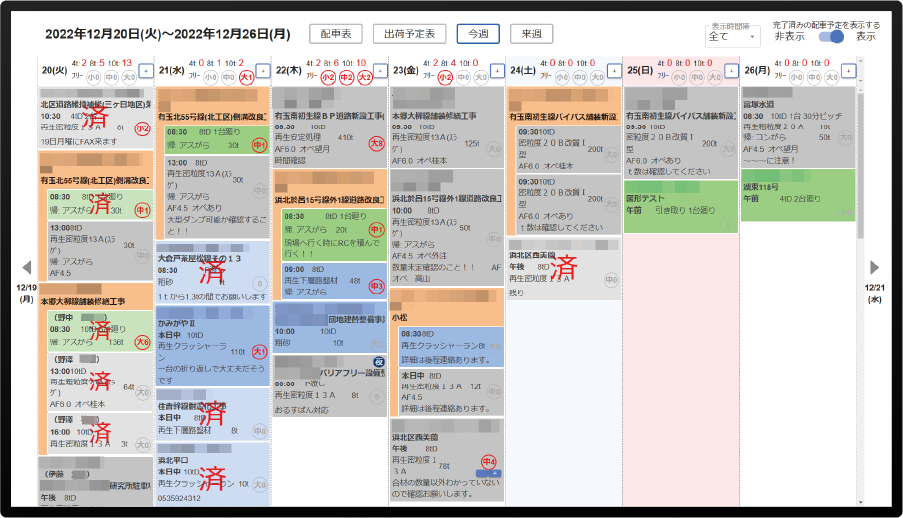Add a dispatch entry to 22(木)

coord(379,71)
